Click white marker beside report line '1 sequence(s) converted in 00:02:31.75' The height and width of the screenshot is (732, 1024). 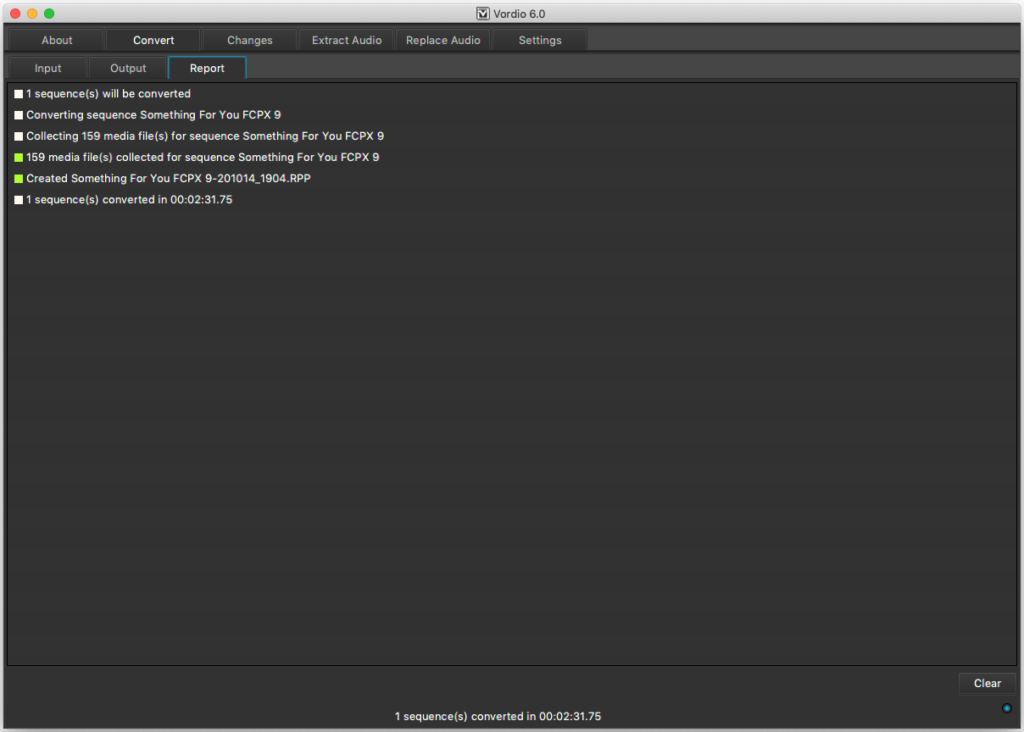tap(18, 200)
